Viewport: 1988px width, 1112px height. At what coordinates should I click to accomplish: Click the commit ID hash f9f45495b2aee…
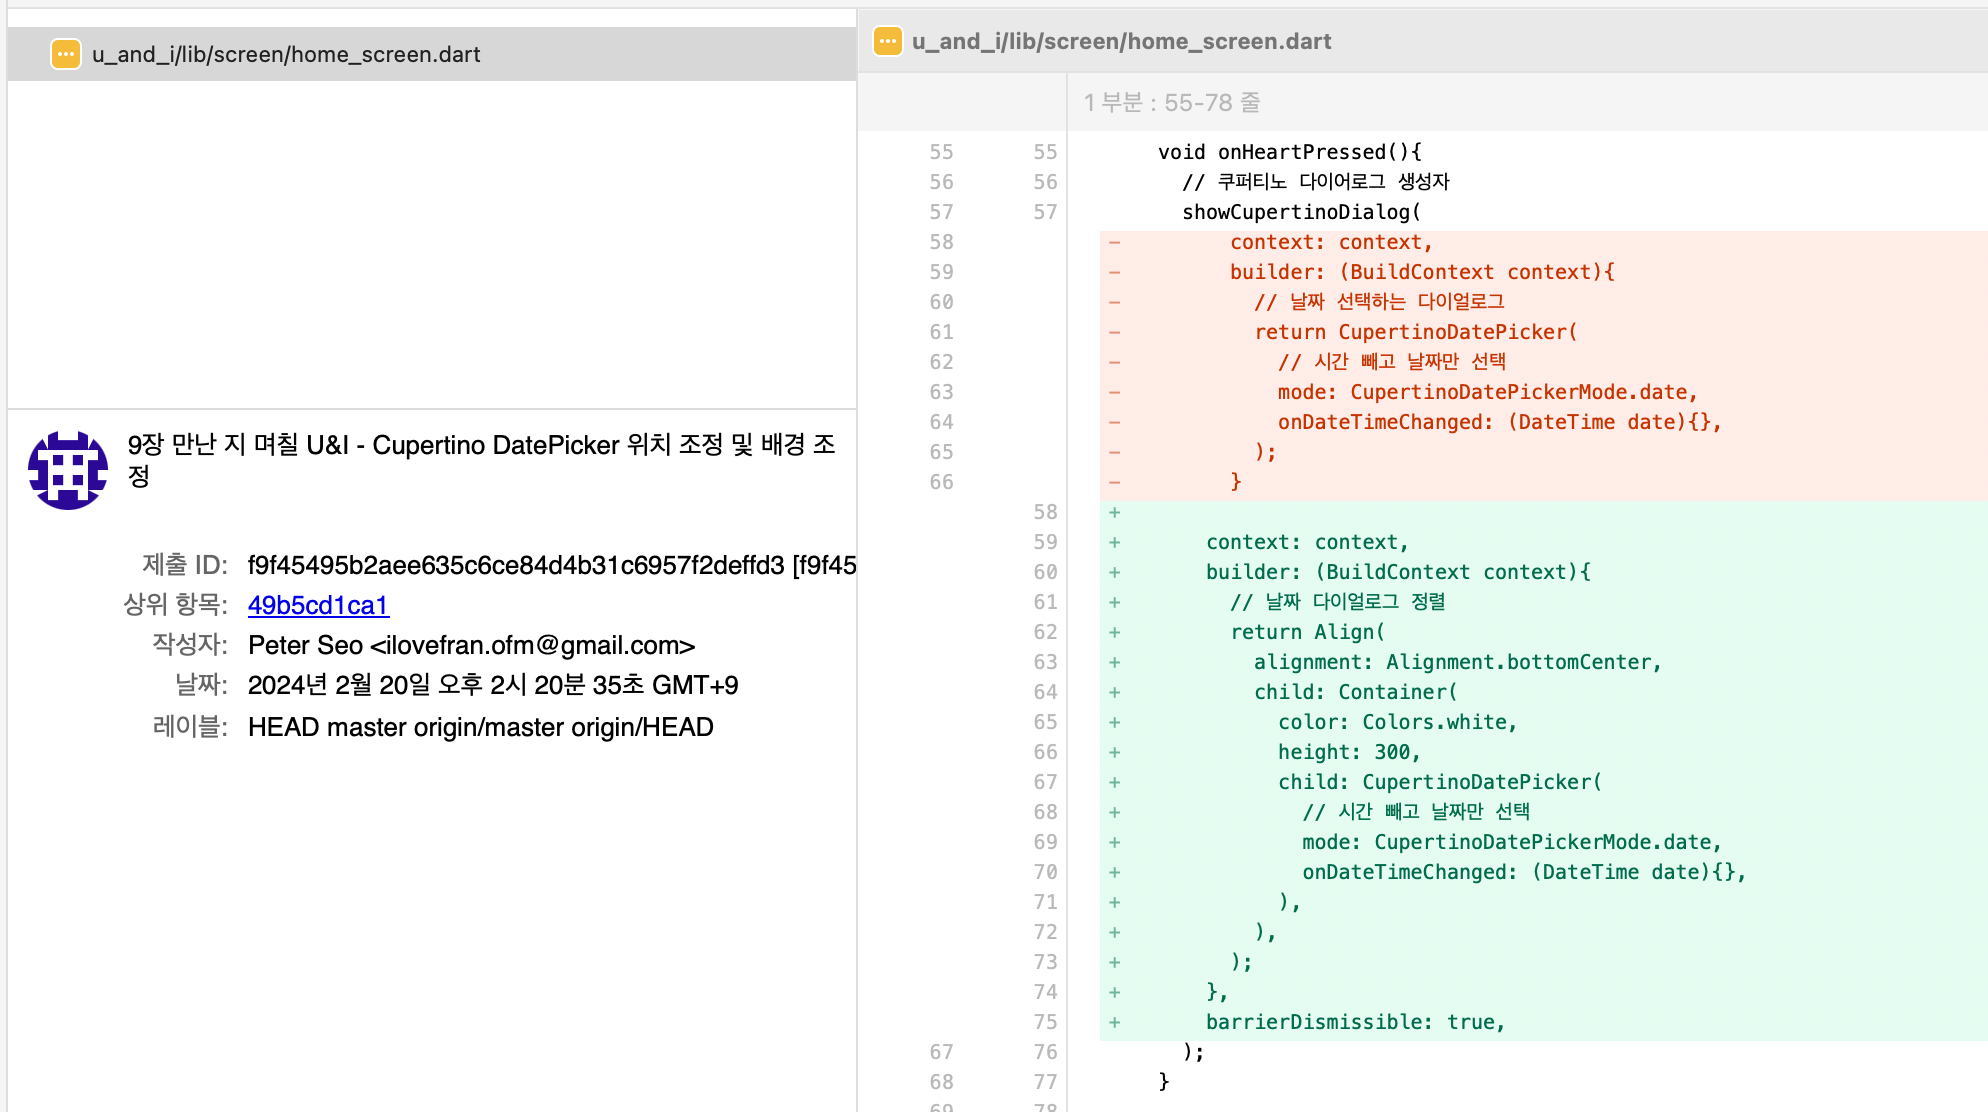pyautogui.click(x=516, y=565)
